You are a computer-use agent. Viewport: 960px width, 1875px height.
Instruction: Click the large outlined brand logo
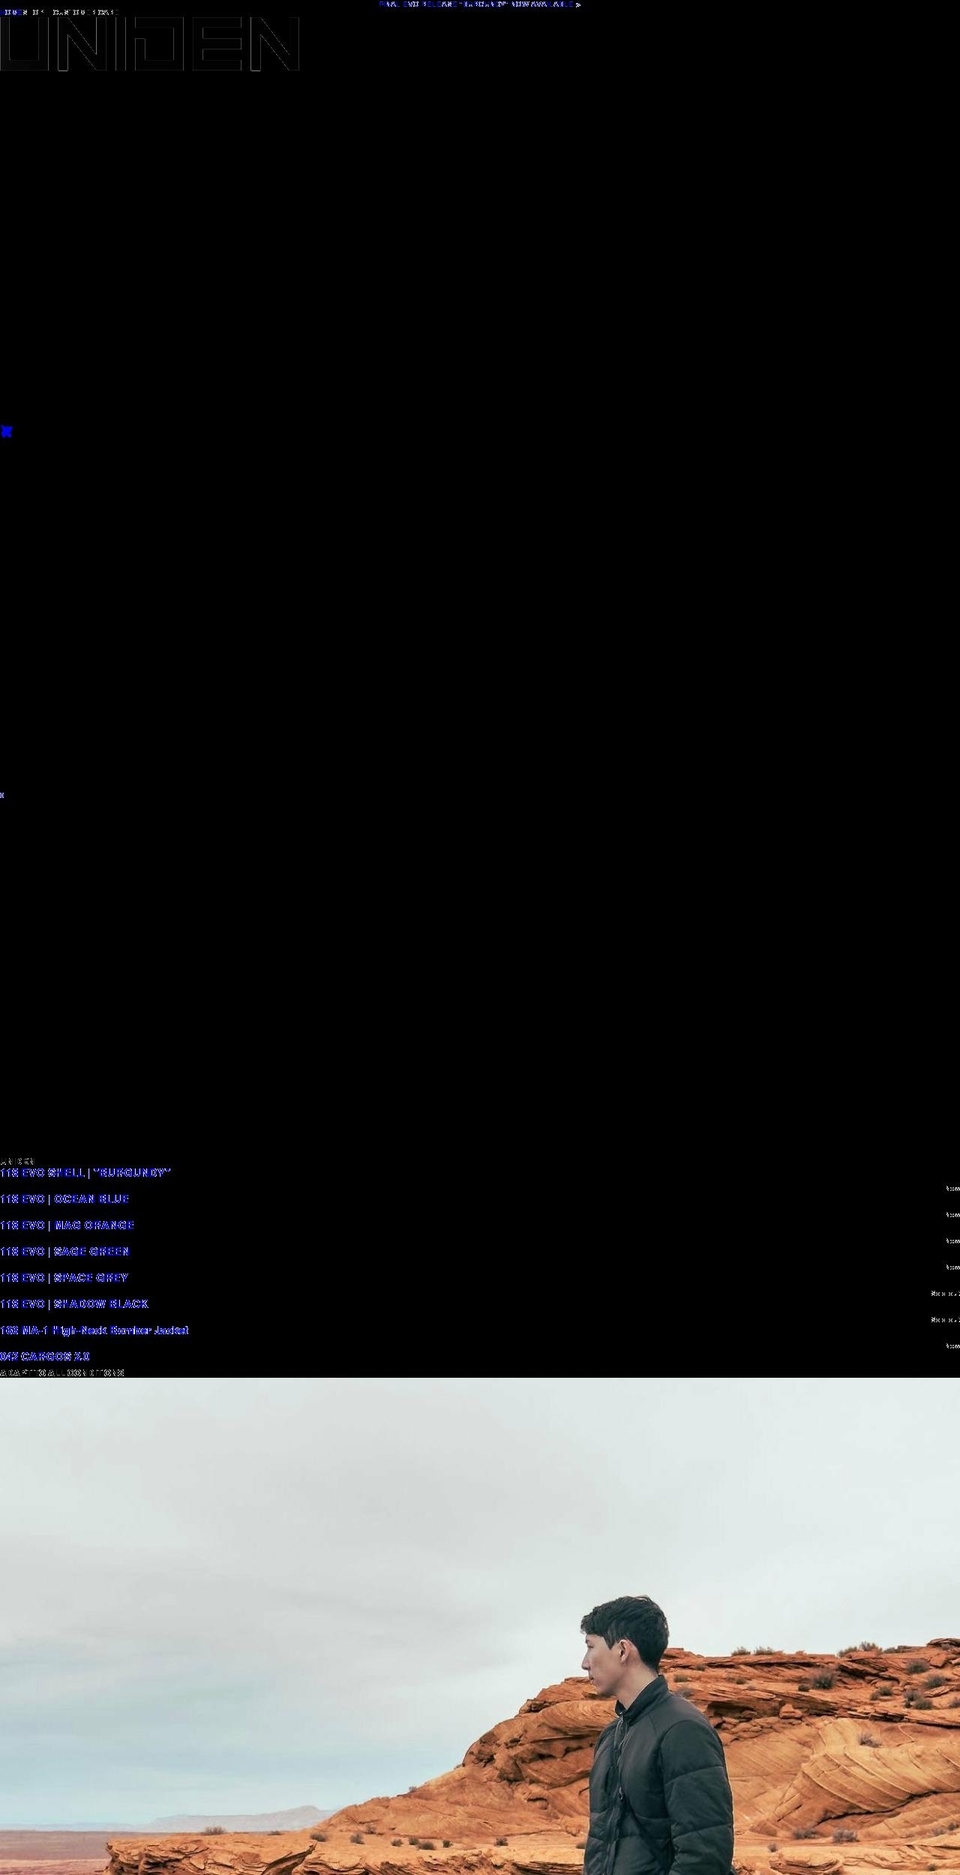click(150, 45)
